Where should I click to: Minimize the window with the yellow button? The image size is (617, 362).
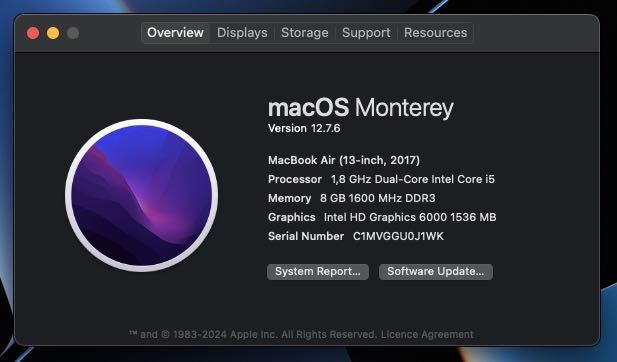coord(53,33)
